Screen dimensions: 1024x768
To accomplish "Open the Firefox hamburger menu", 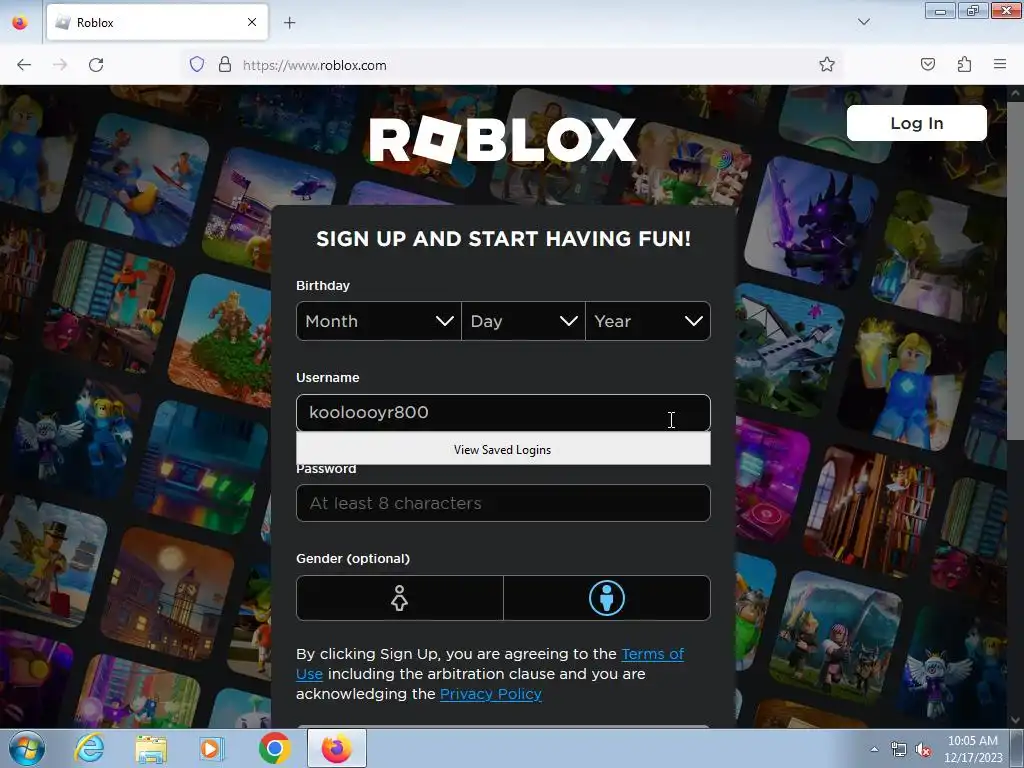I will [x=1000, y=64].
